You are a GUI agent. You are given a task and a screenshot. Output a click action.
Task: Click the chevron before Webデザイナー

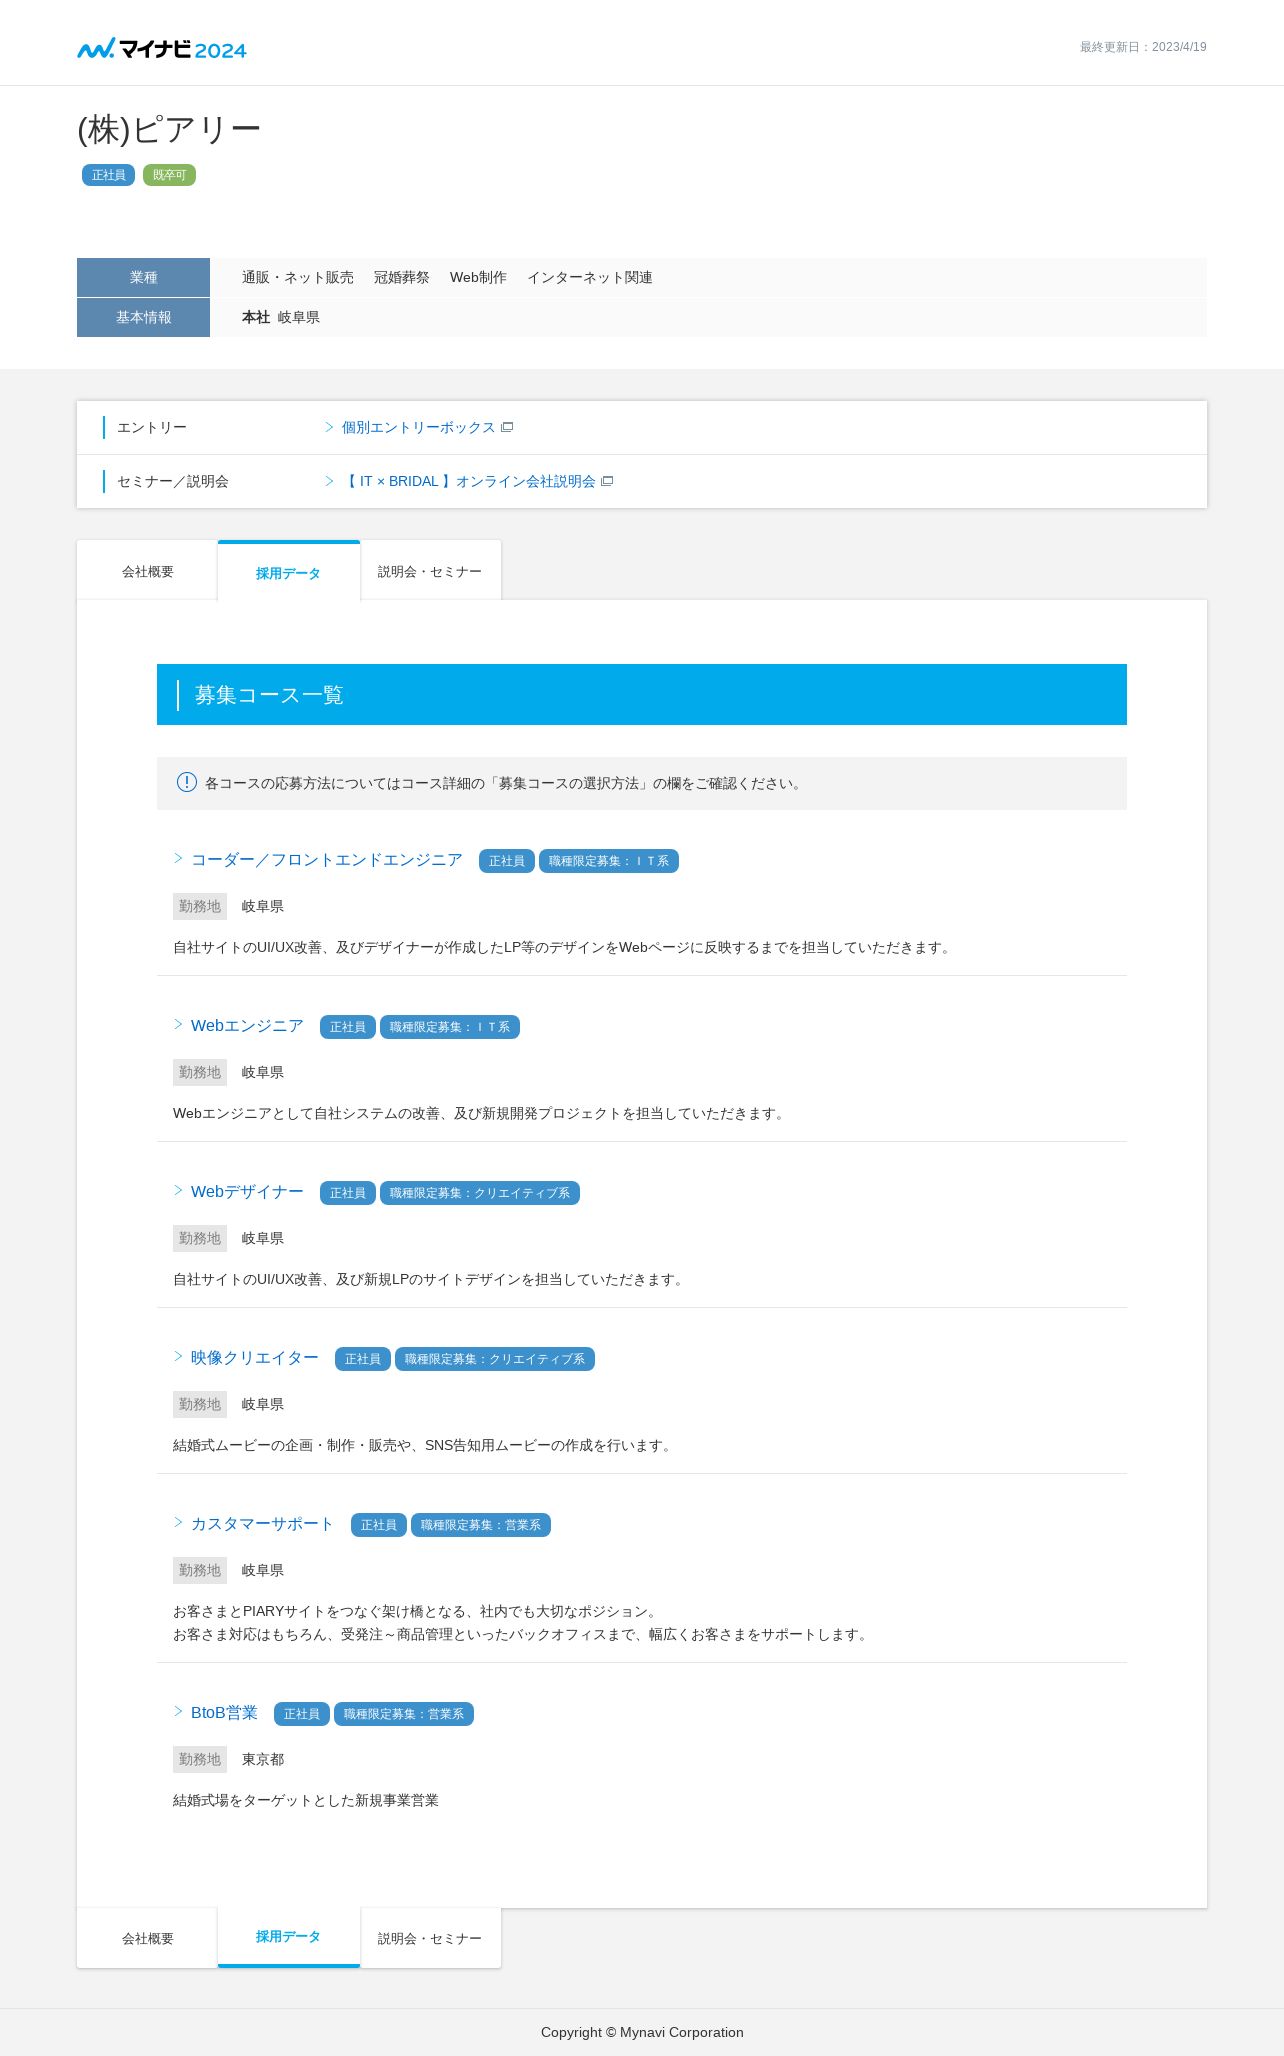pos(178,1190)
